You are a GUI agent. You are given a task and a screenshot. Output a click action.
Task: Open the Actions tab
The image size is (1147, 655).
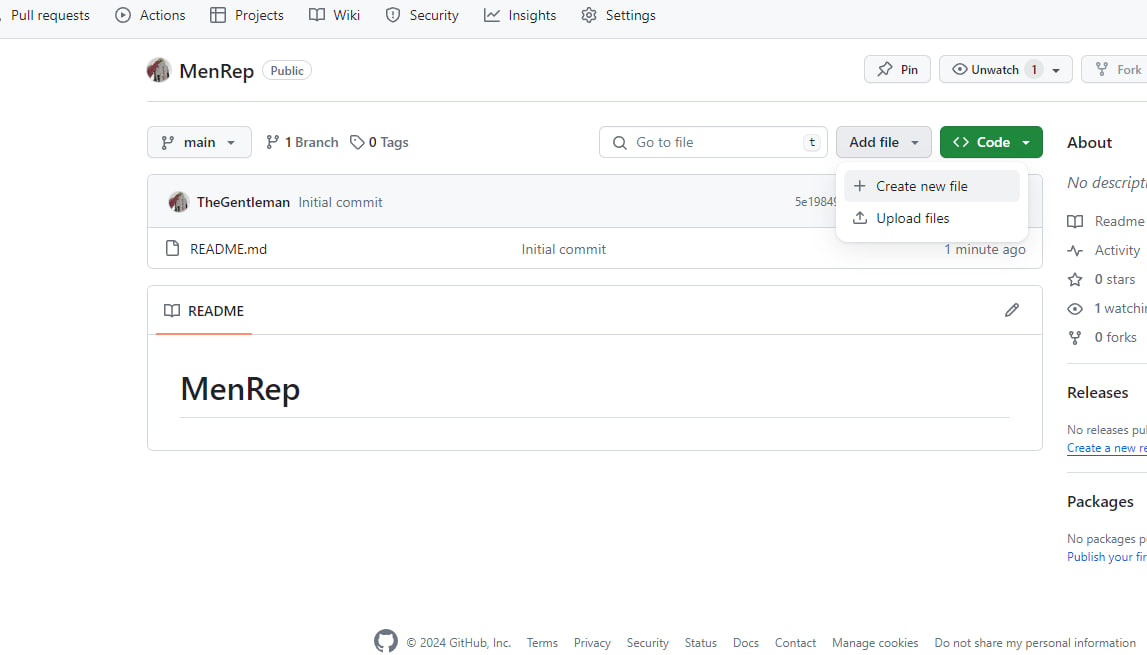151,15
